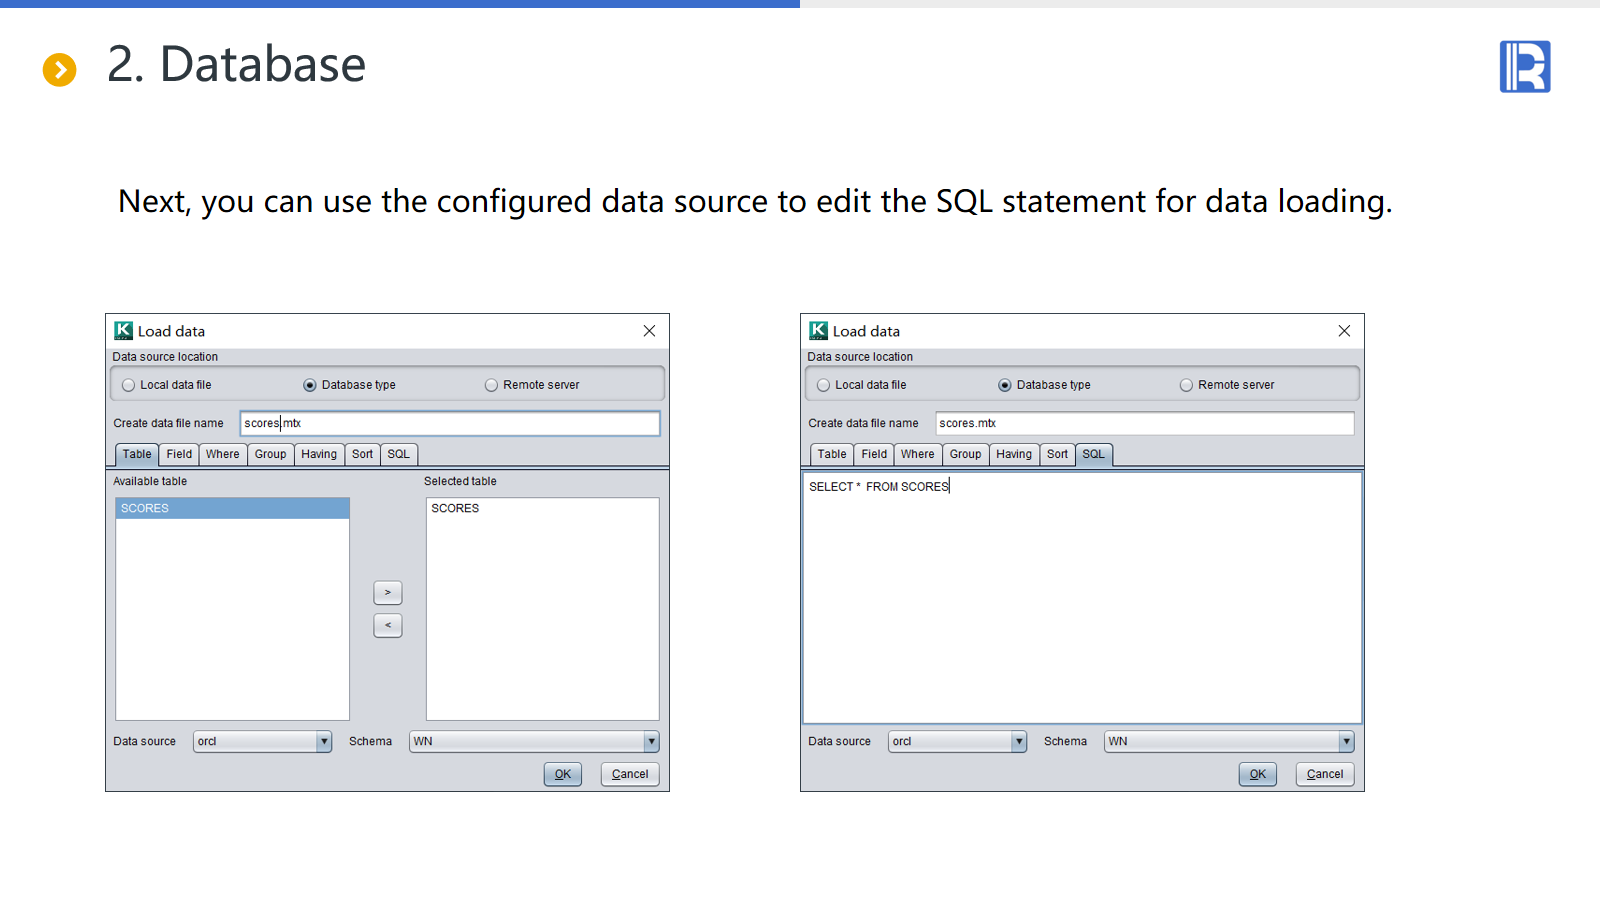Image resolution: width=1600 pixels, height=900 pixels.
Task: Select Remote server option in left dialog
Action: [x=491, y=385]
